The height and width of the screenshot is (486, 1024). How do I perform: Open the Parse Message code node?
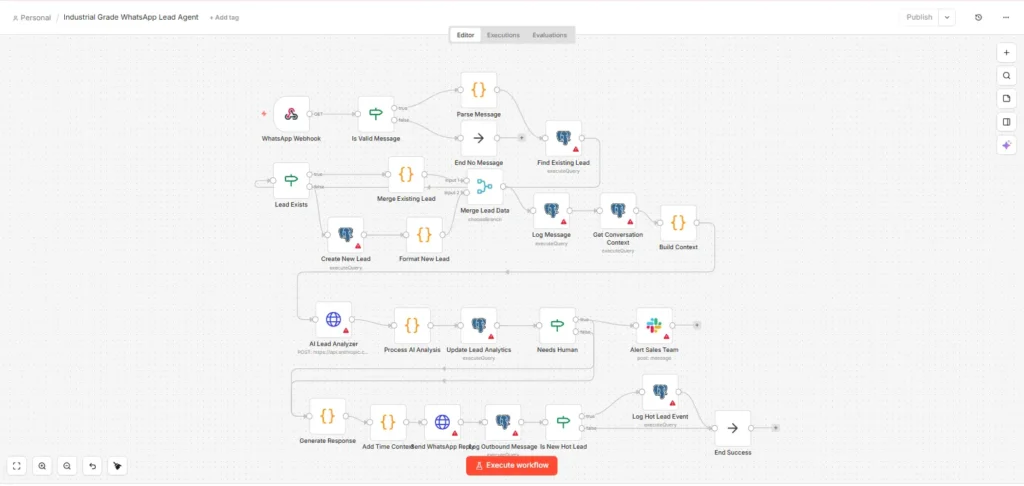point(478,90)
